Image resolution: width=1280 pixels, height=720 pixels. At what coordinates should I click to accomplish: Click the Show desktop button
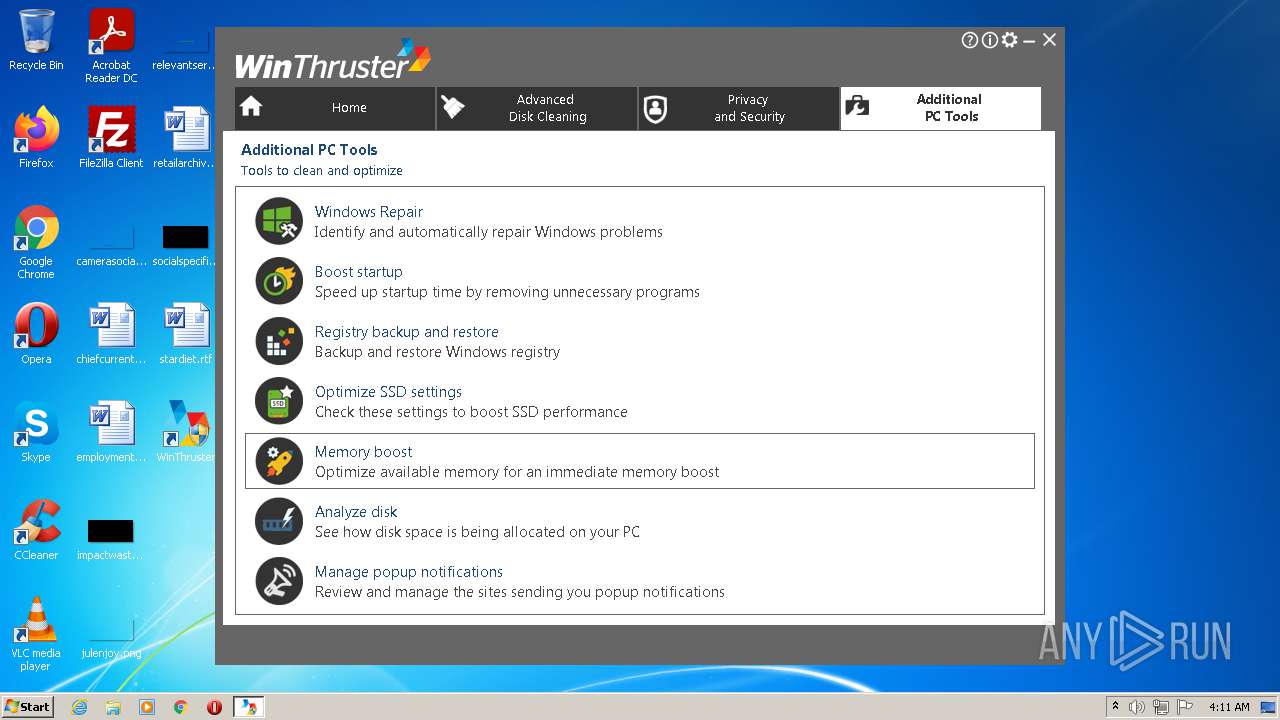tap(1270, 707)
